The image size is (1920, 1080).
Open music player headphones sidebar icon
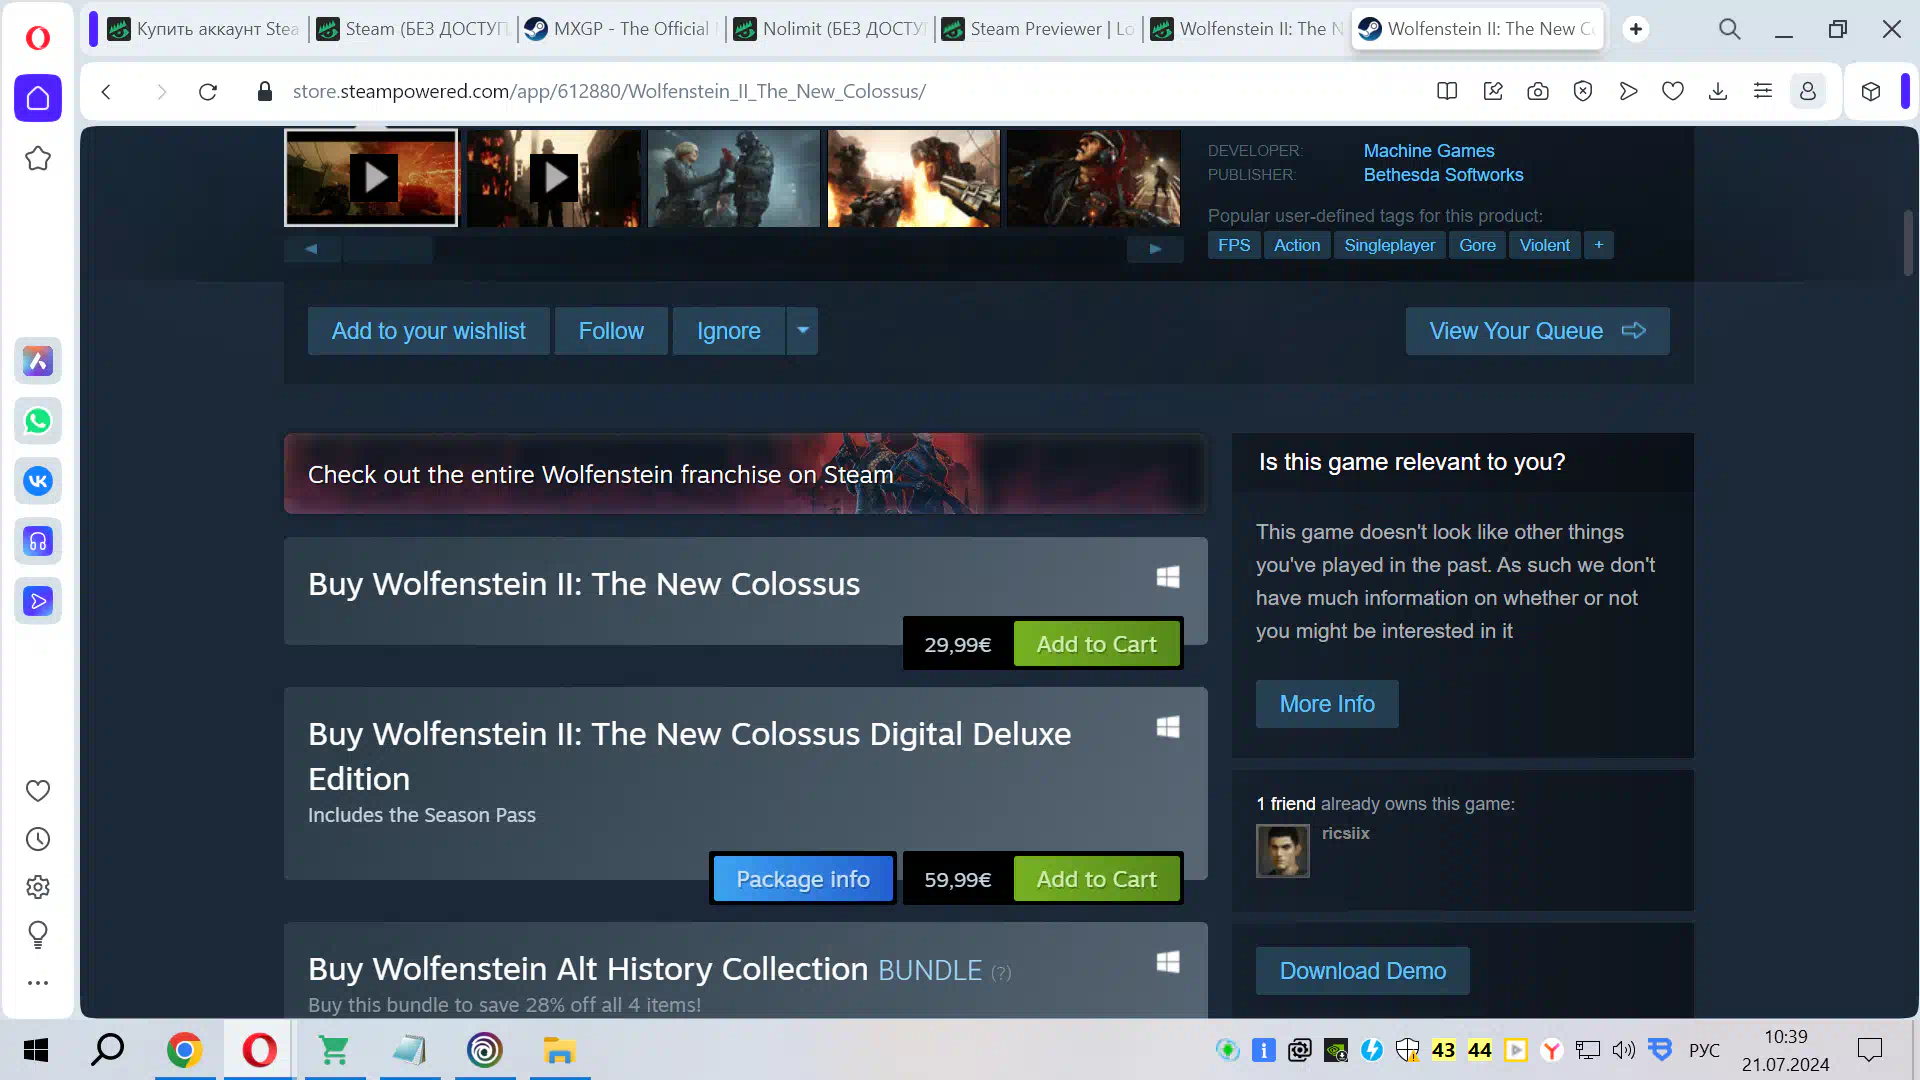(38, 541)
